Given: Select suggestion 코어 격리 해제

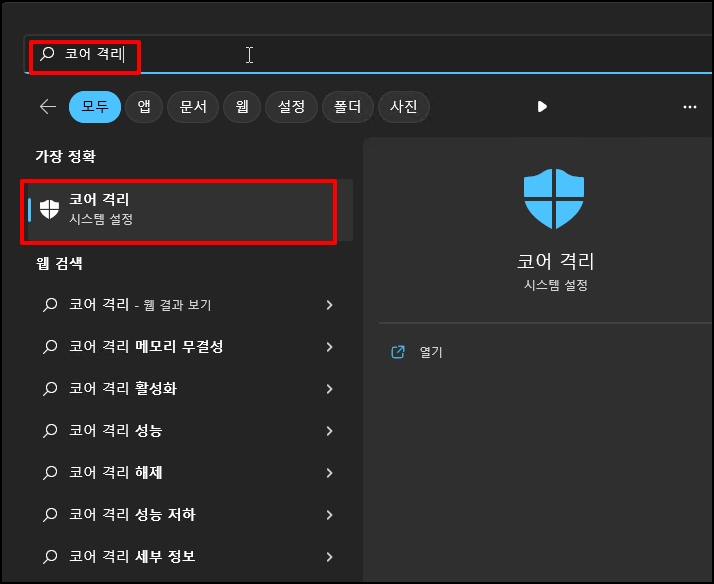Looking at the screenshot, I should tap(188, 472).
